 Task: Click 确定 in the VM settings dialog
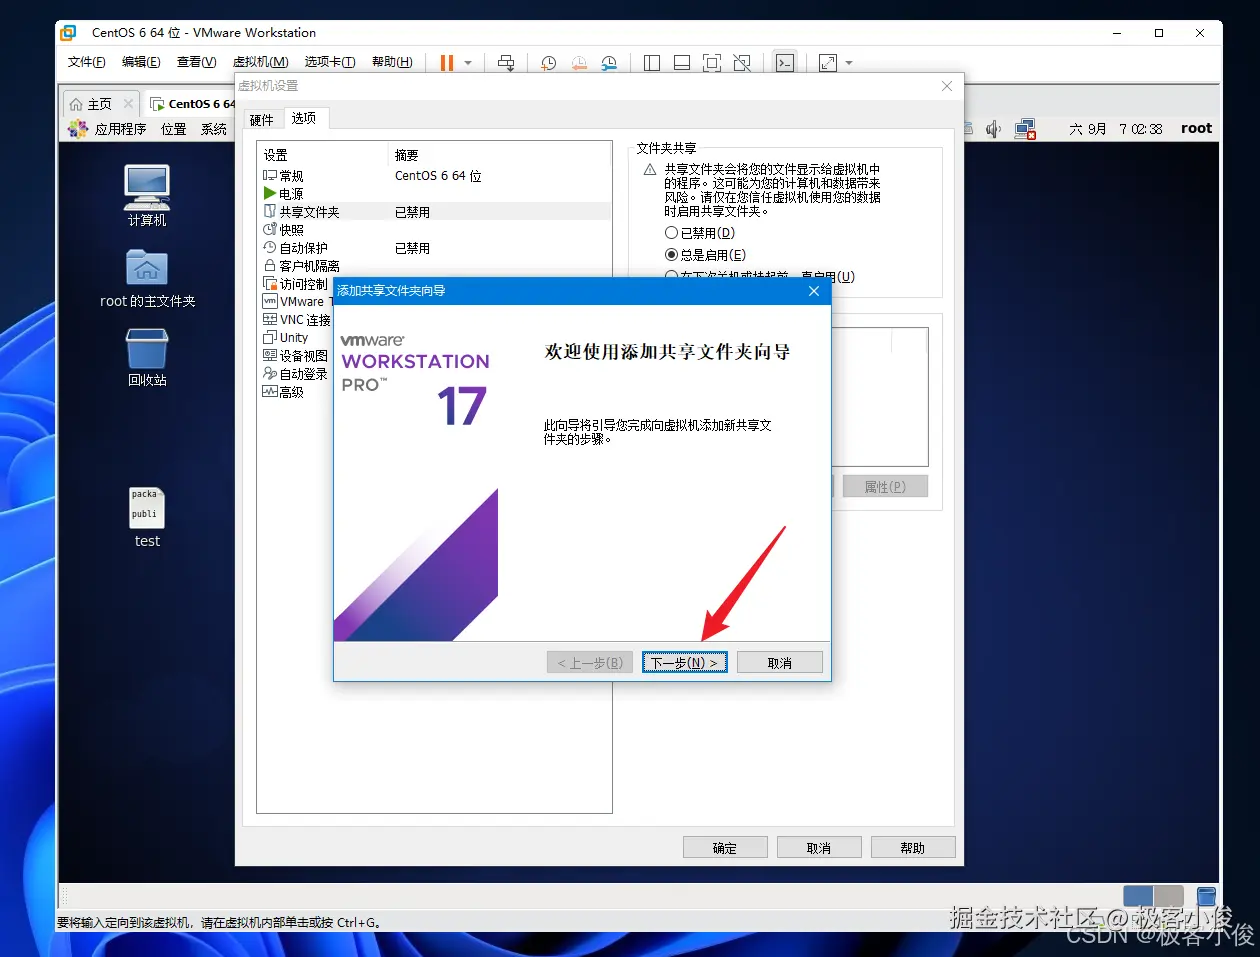[725, 848]
